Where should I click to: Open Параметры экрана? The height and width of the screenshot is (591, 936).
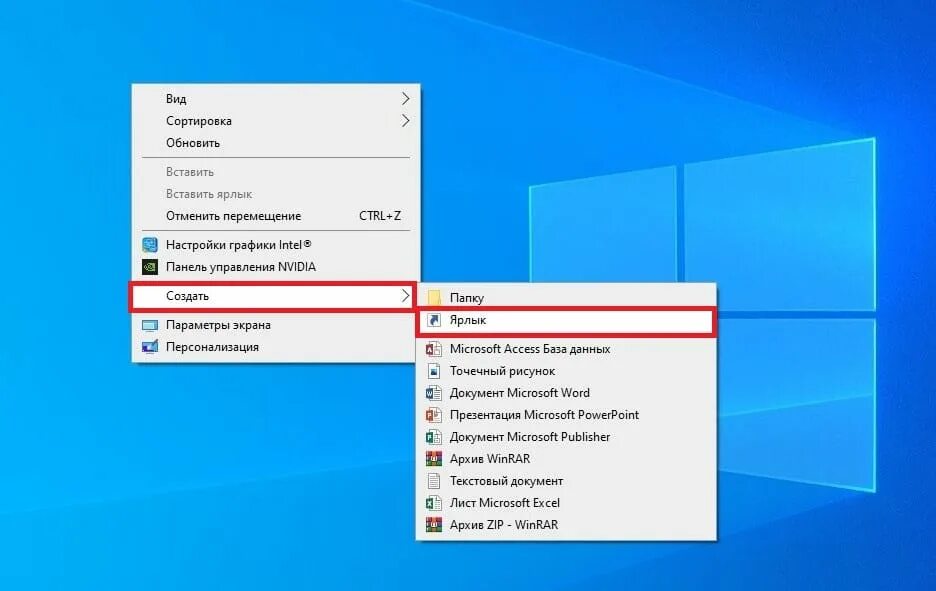276,325
